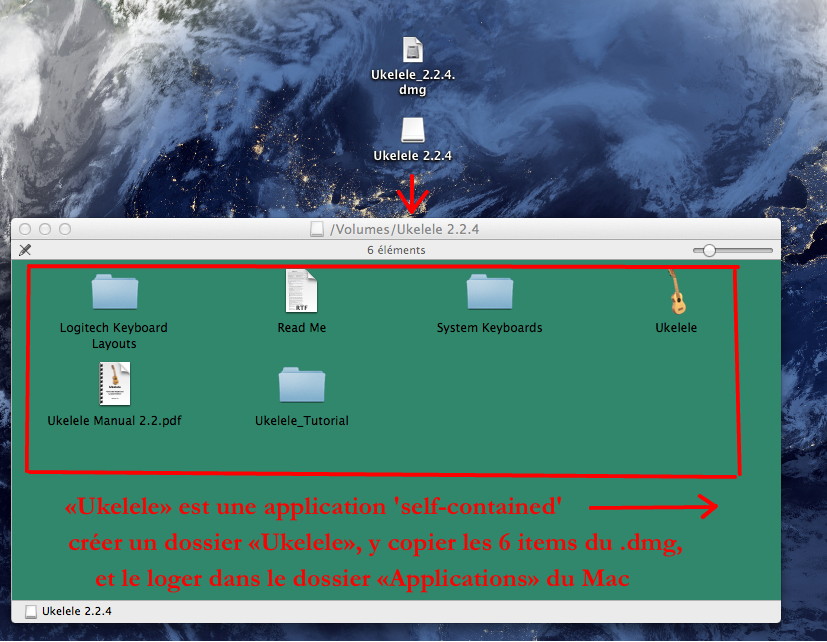Click the "System Keyboards" folder name

point(489,328)
